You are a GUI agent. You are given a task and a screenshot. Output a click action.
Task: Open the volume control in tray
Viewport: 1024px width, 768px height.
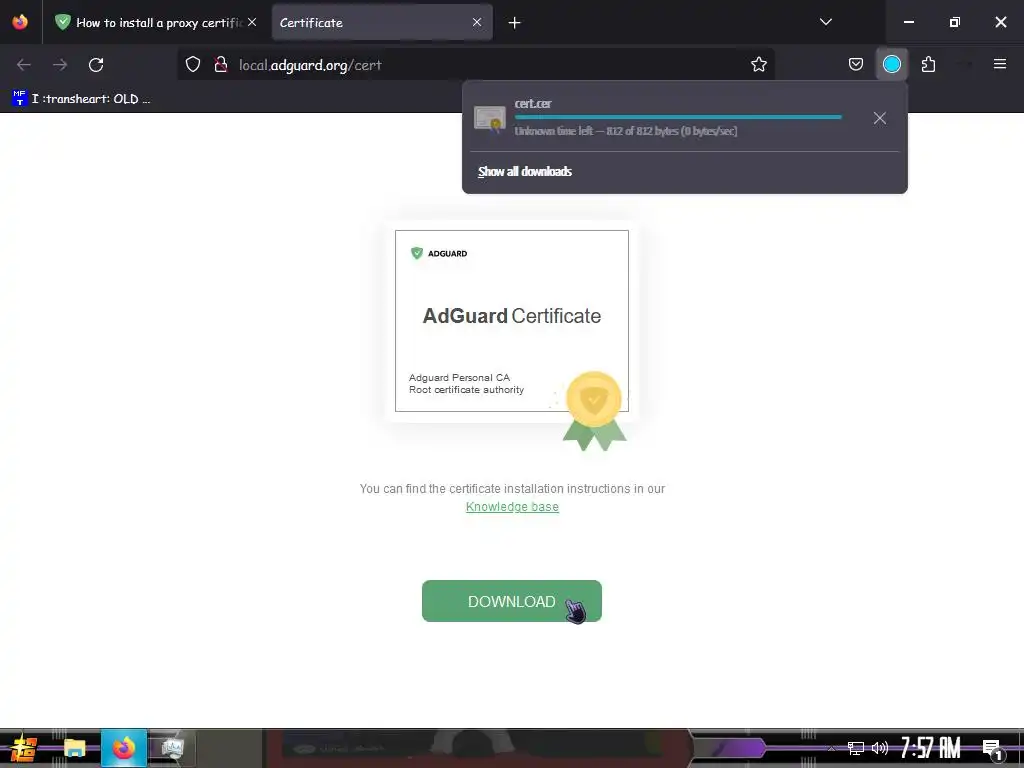click(880, 748)
